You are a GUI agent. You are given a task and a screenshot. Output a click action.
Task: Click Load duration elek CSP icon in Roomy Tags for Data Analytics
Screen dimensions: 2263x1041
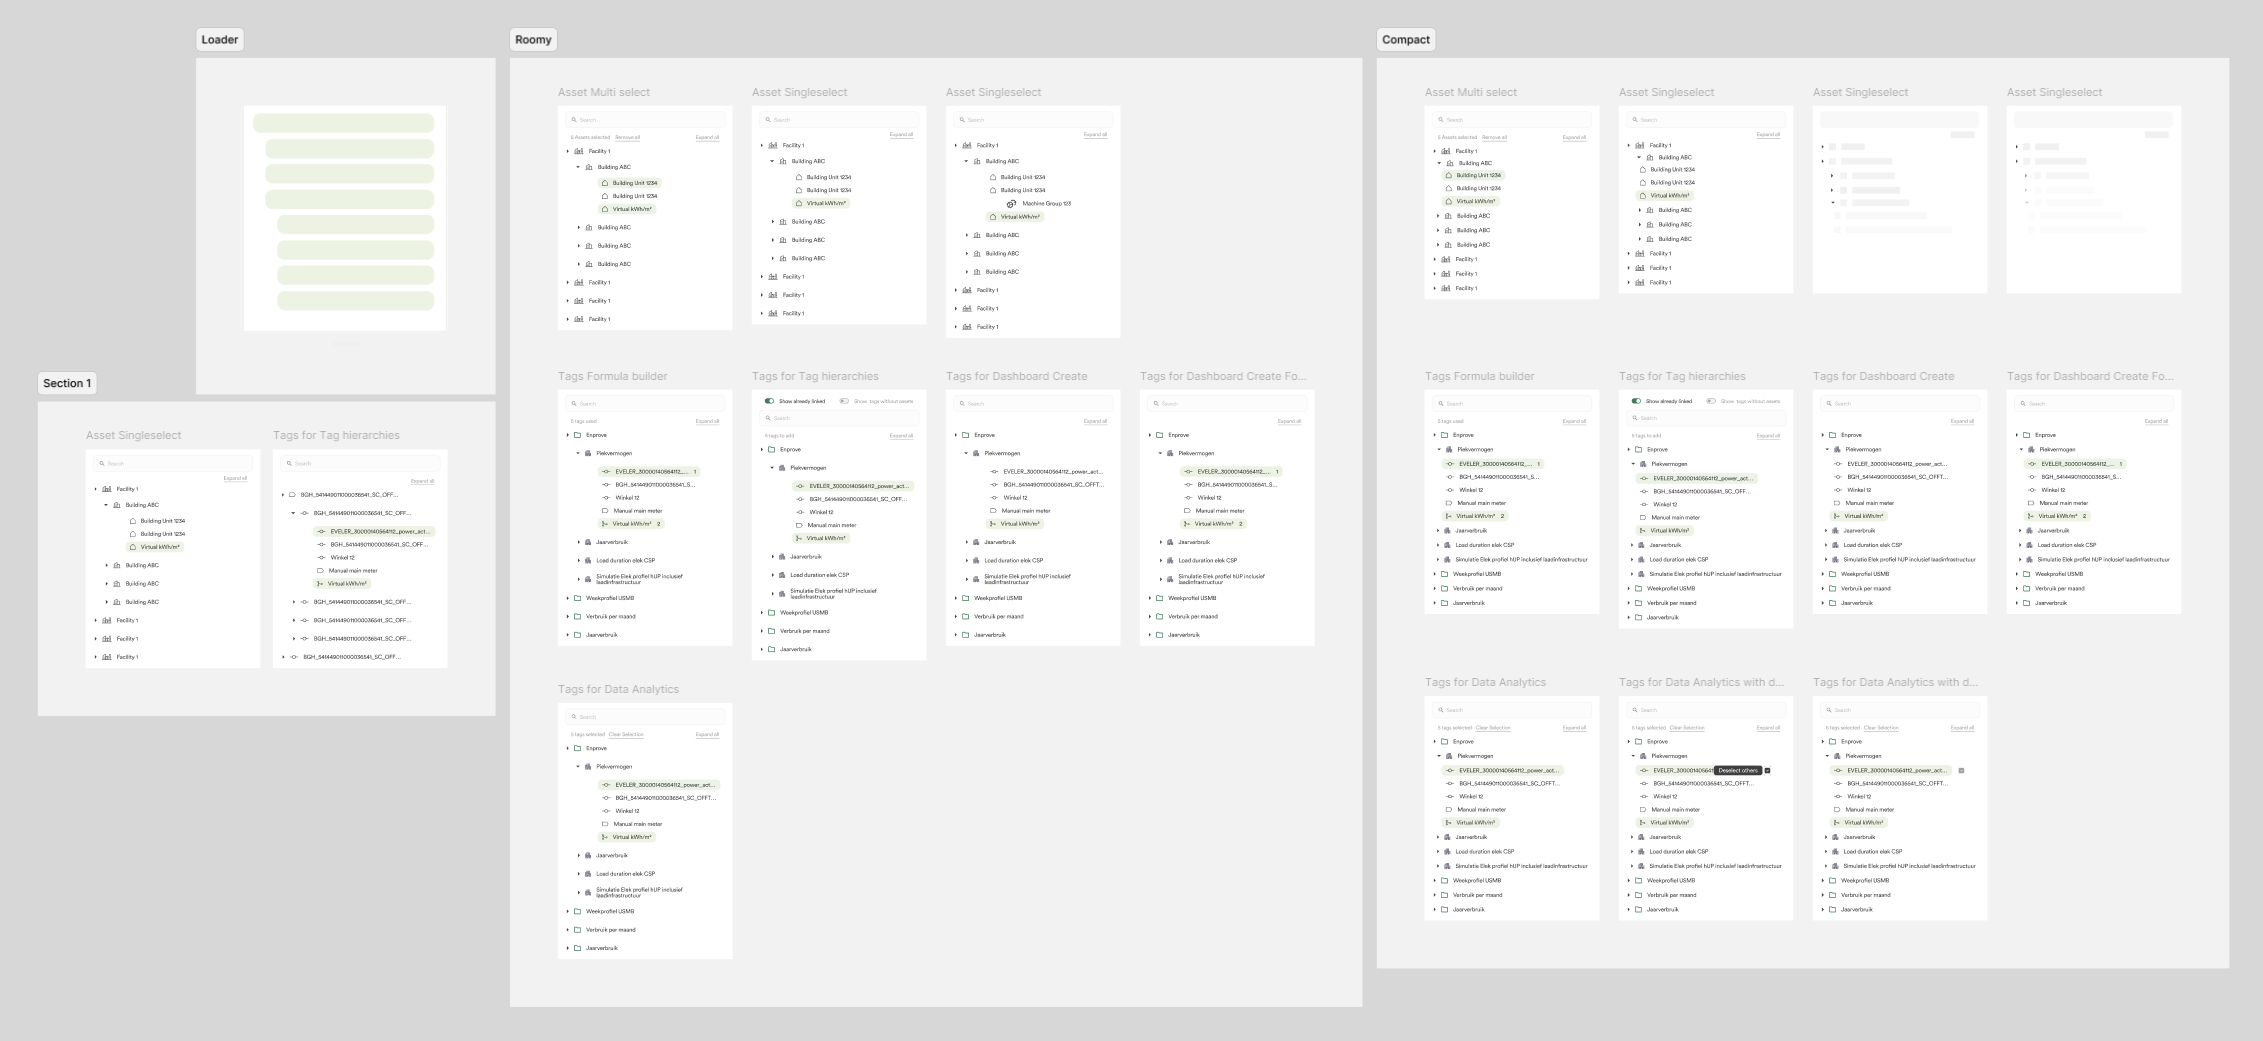pyautogui.click(x=588, y=874)
